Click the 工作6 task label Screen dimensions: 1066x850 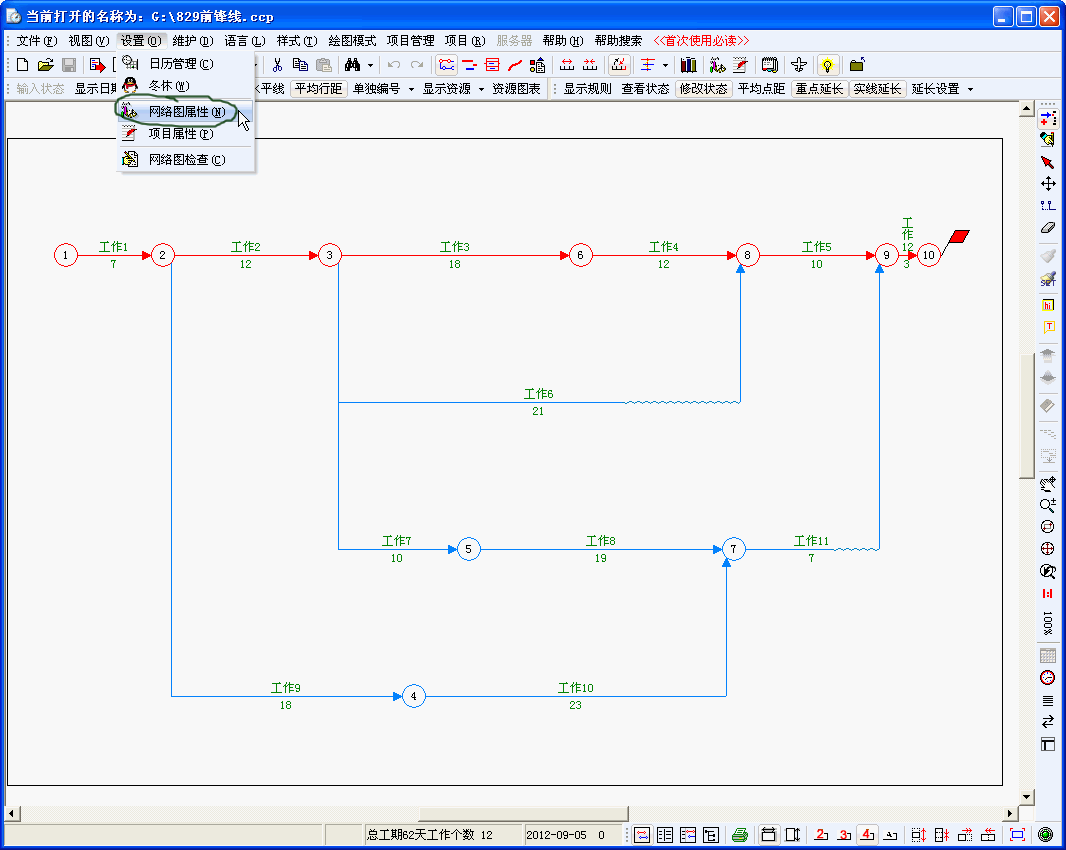click(x=538, y=394)
